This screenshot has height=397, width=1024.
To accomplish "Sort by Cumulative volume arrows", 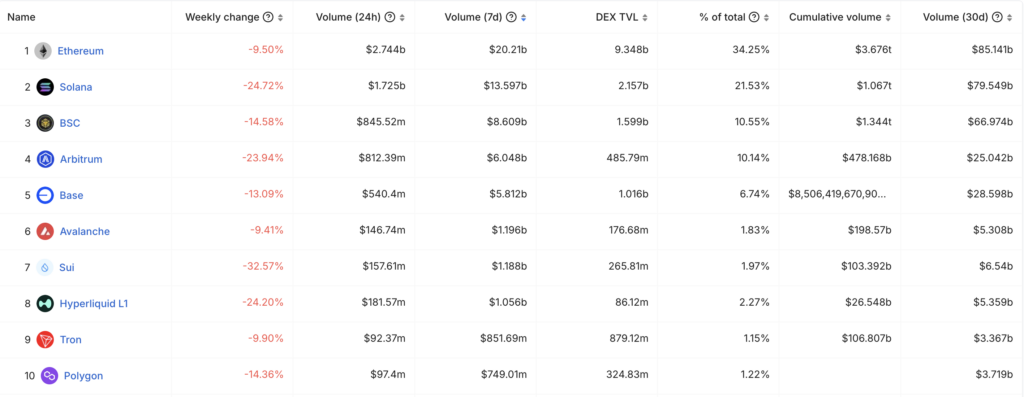I will [888, 18].
